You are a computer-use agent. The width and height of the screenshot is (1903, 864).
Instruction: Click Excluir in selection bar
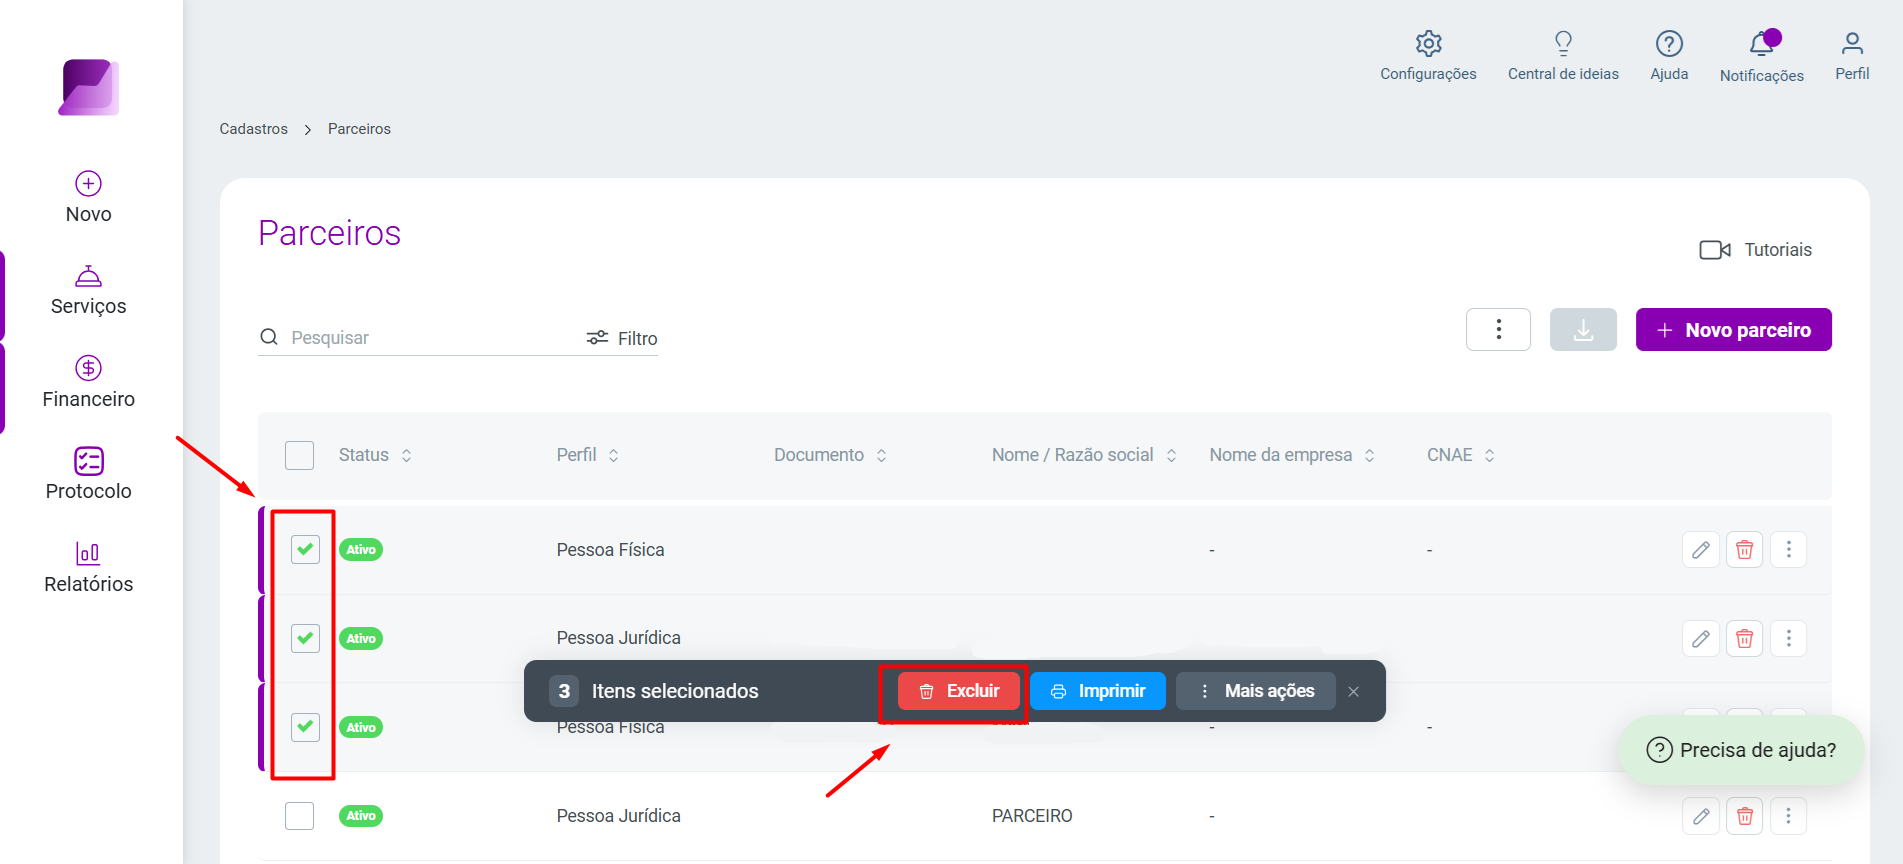958,691
